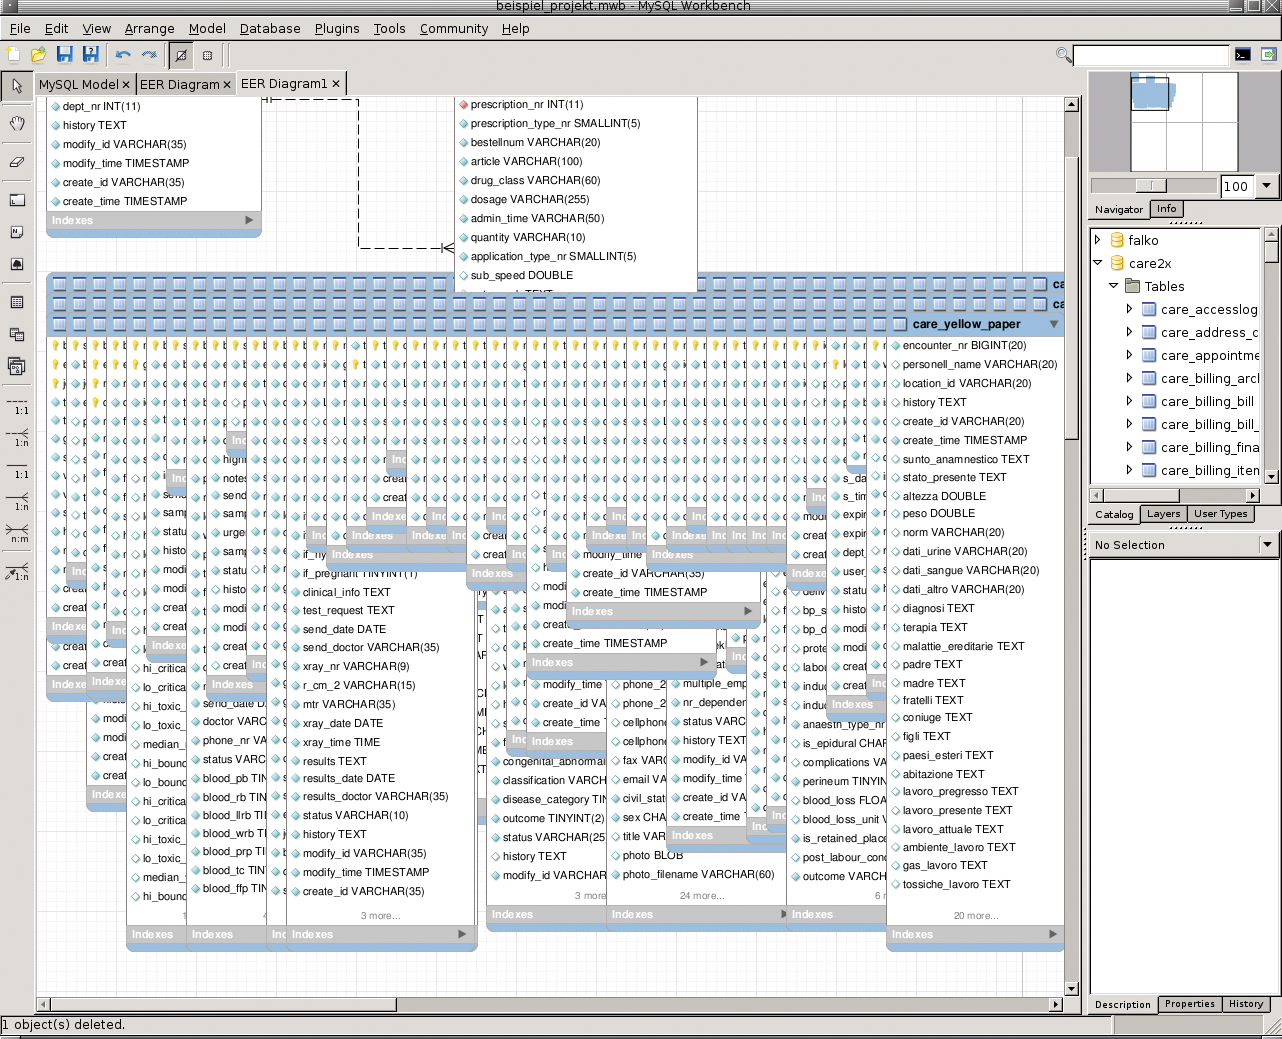Switch to the Info tab
1282x1039 pixels.
coord(1167,209)
